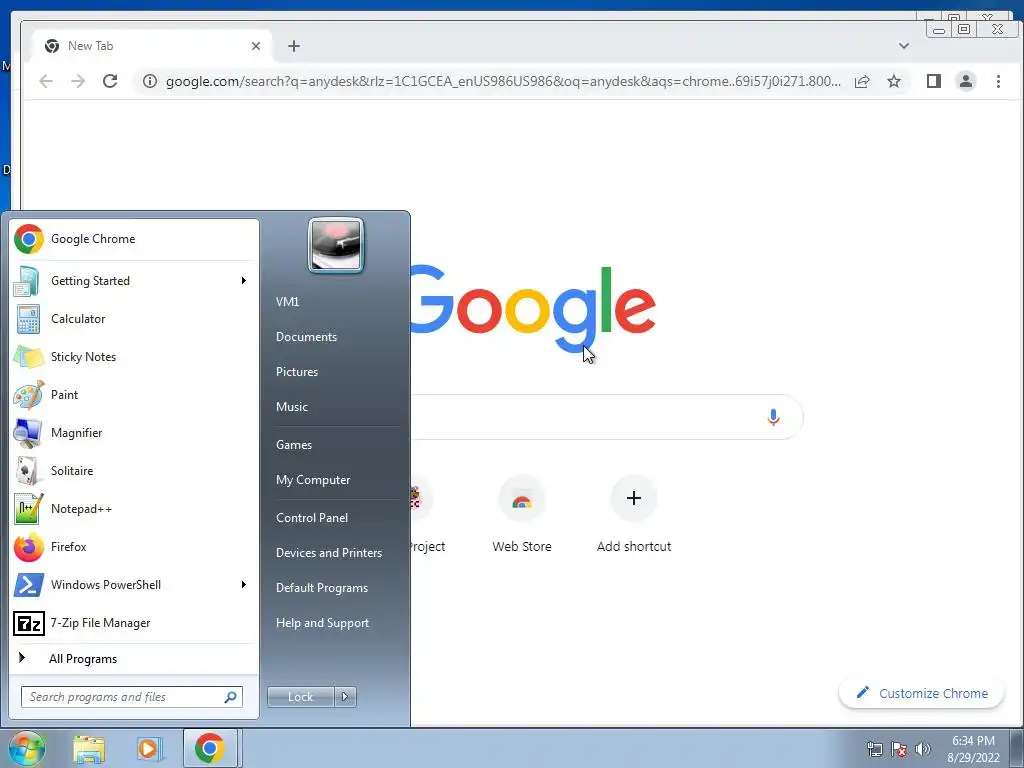Show All Programs list
The image size is (1024, 768).
(134, 659)
